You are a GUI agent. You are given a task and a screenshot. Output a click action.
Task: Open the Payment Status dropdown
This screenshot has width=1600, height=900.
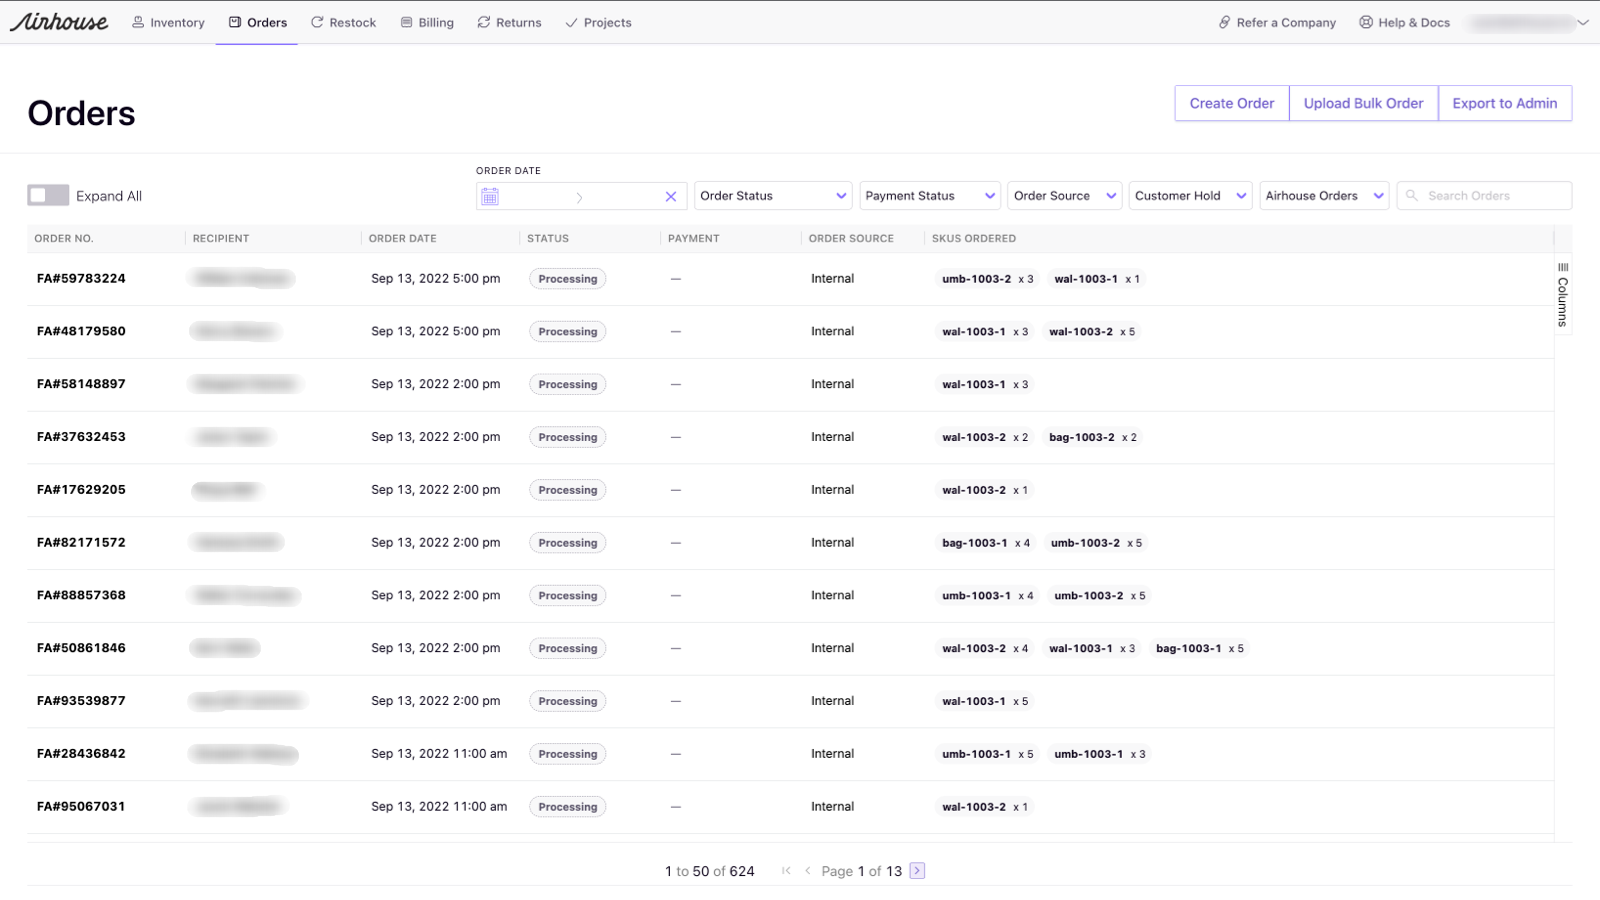coord(929,196)
